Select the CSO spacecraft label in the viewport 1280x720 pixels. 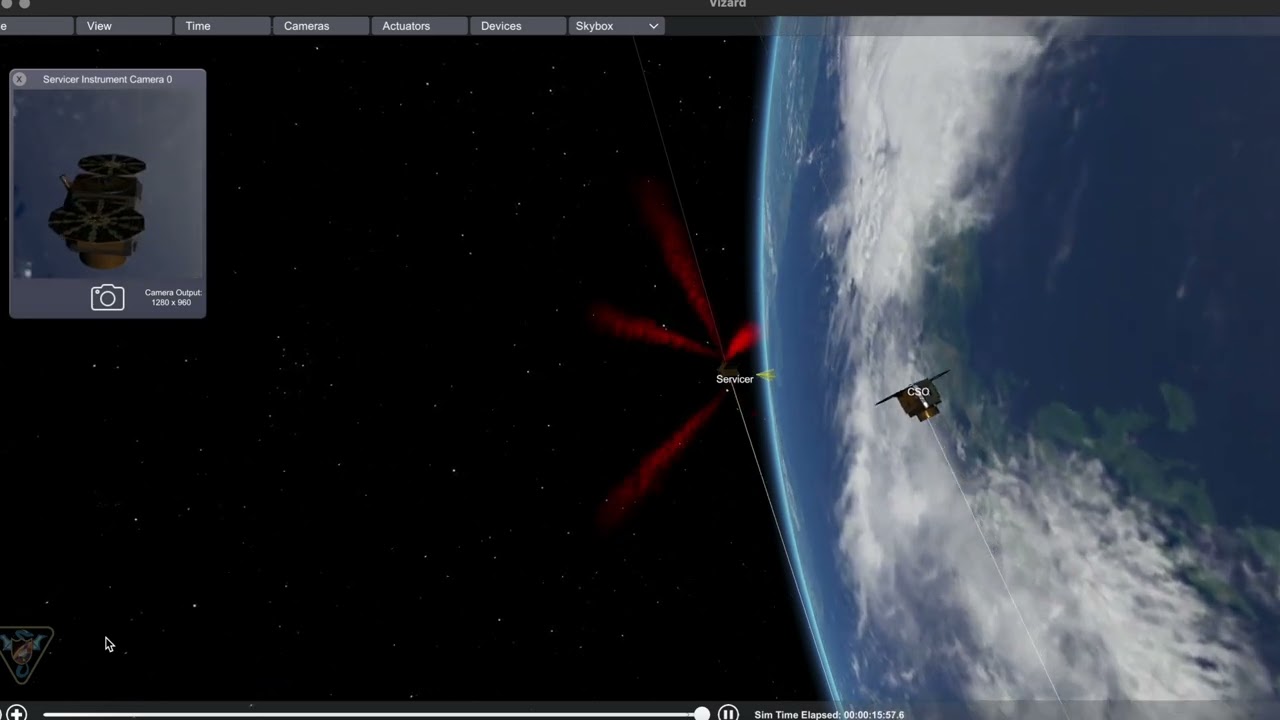coord(918,391)
